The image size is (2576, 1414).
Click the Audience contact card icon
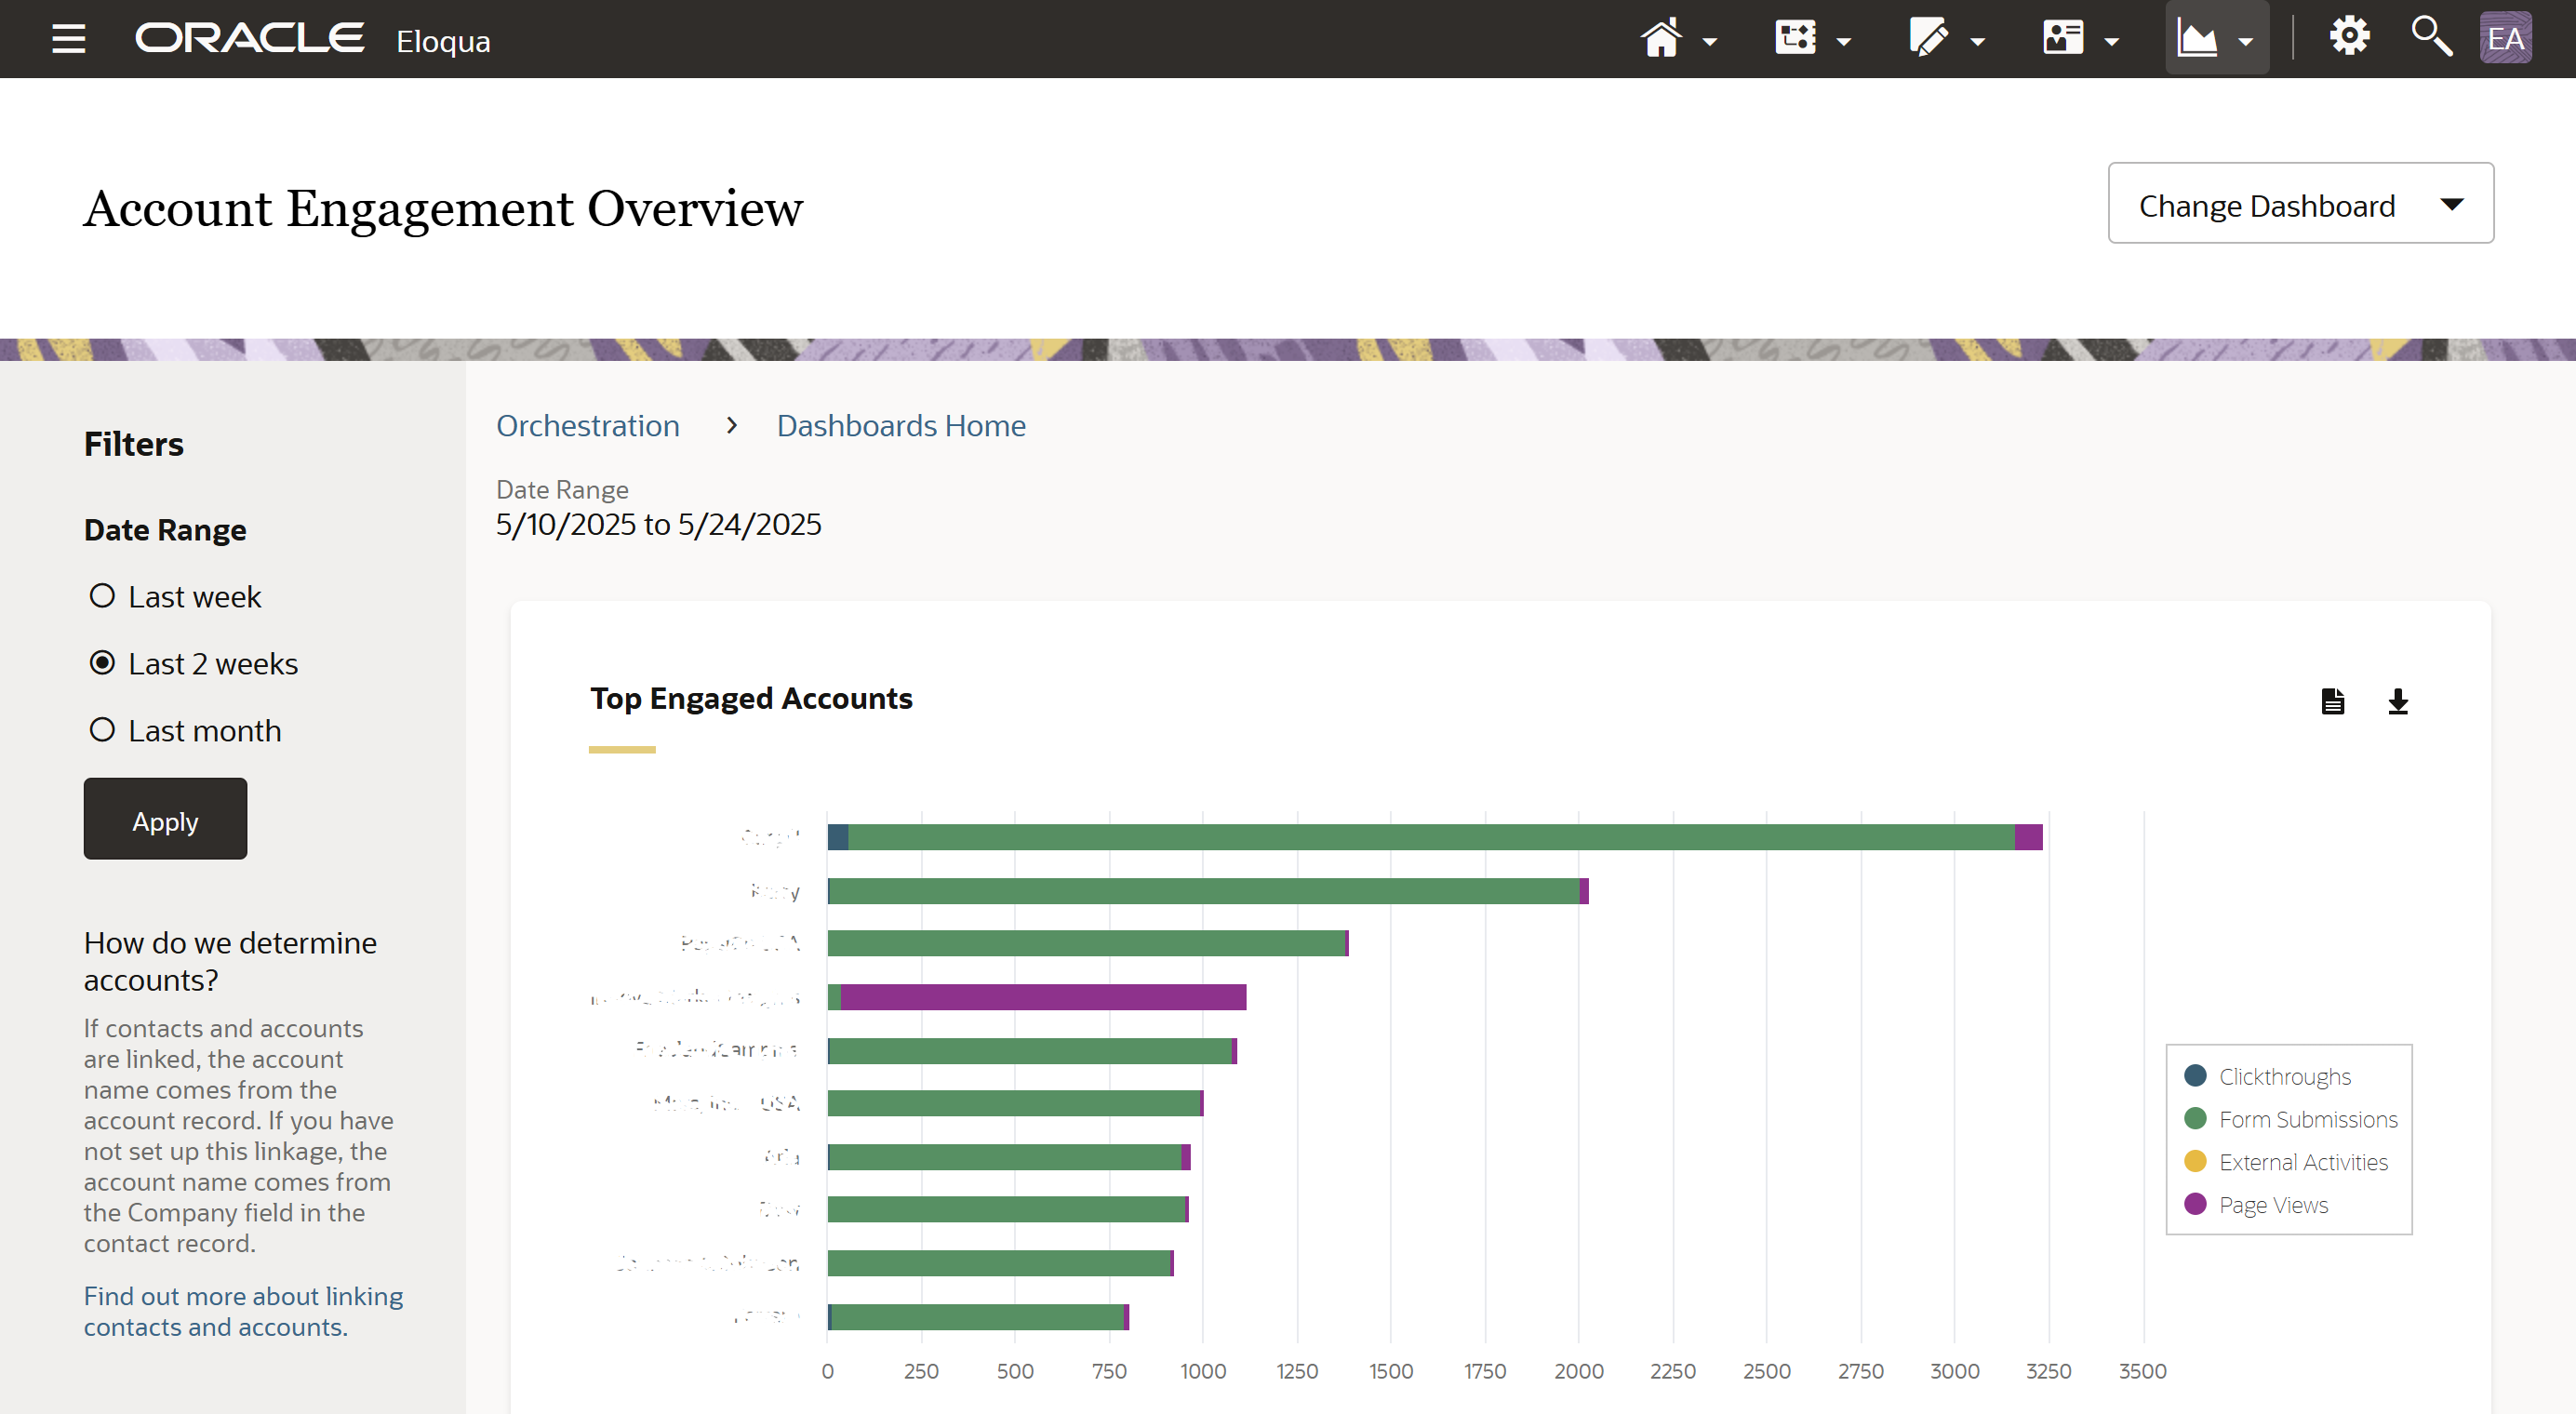(x=2063, y=38)
